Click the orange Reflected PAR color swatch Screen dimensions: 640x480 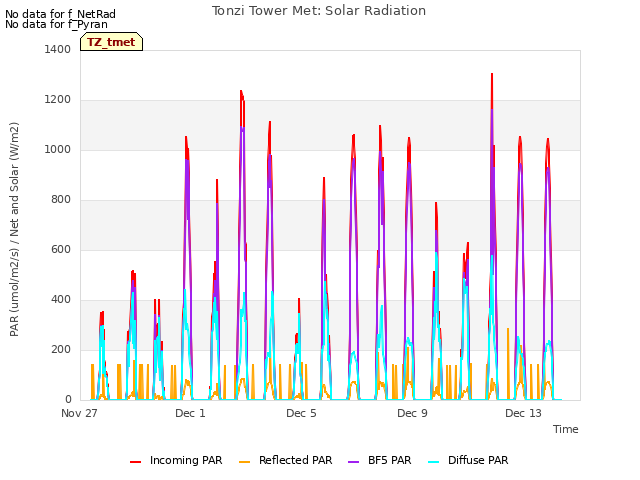pyautogui.click(x=244, y=462)
